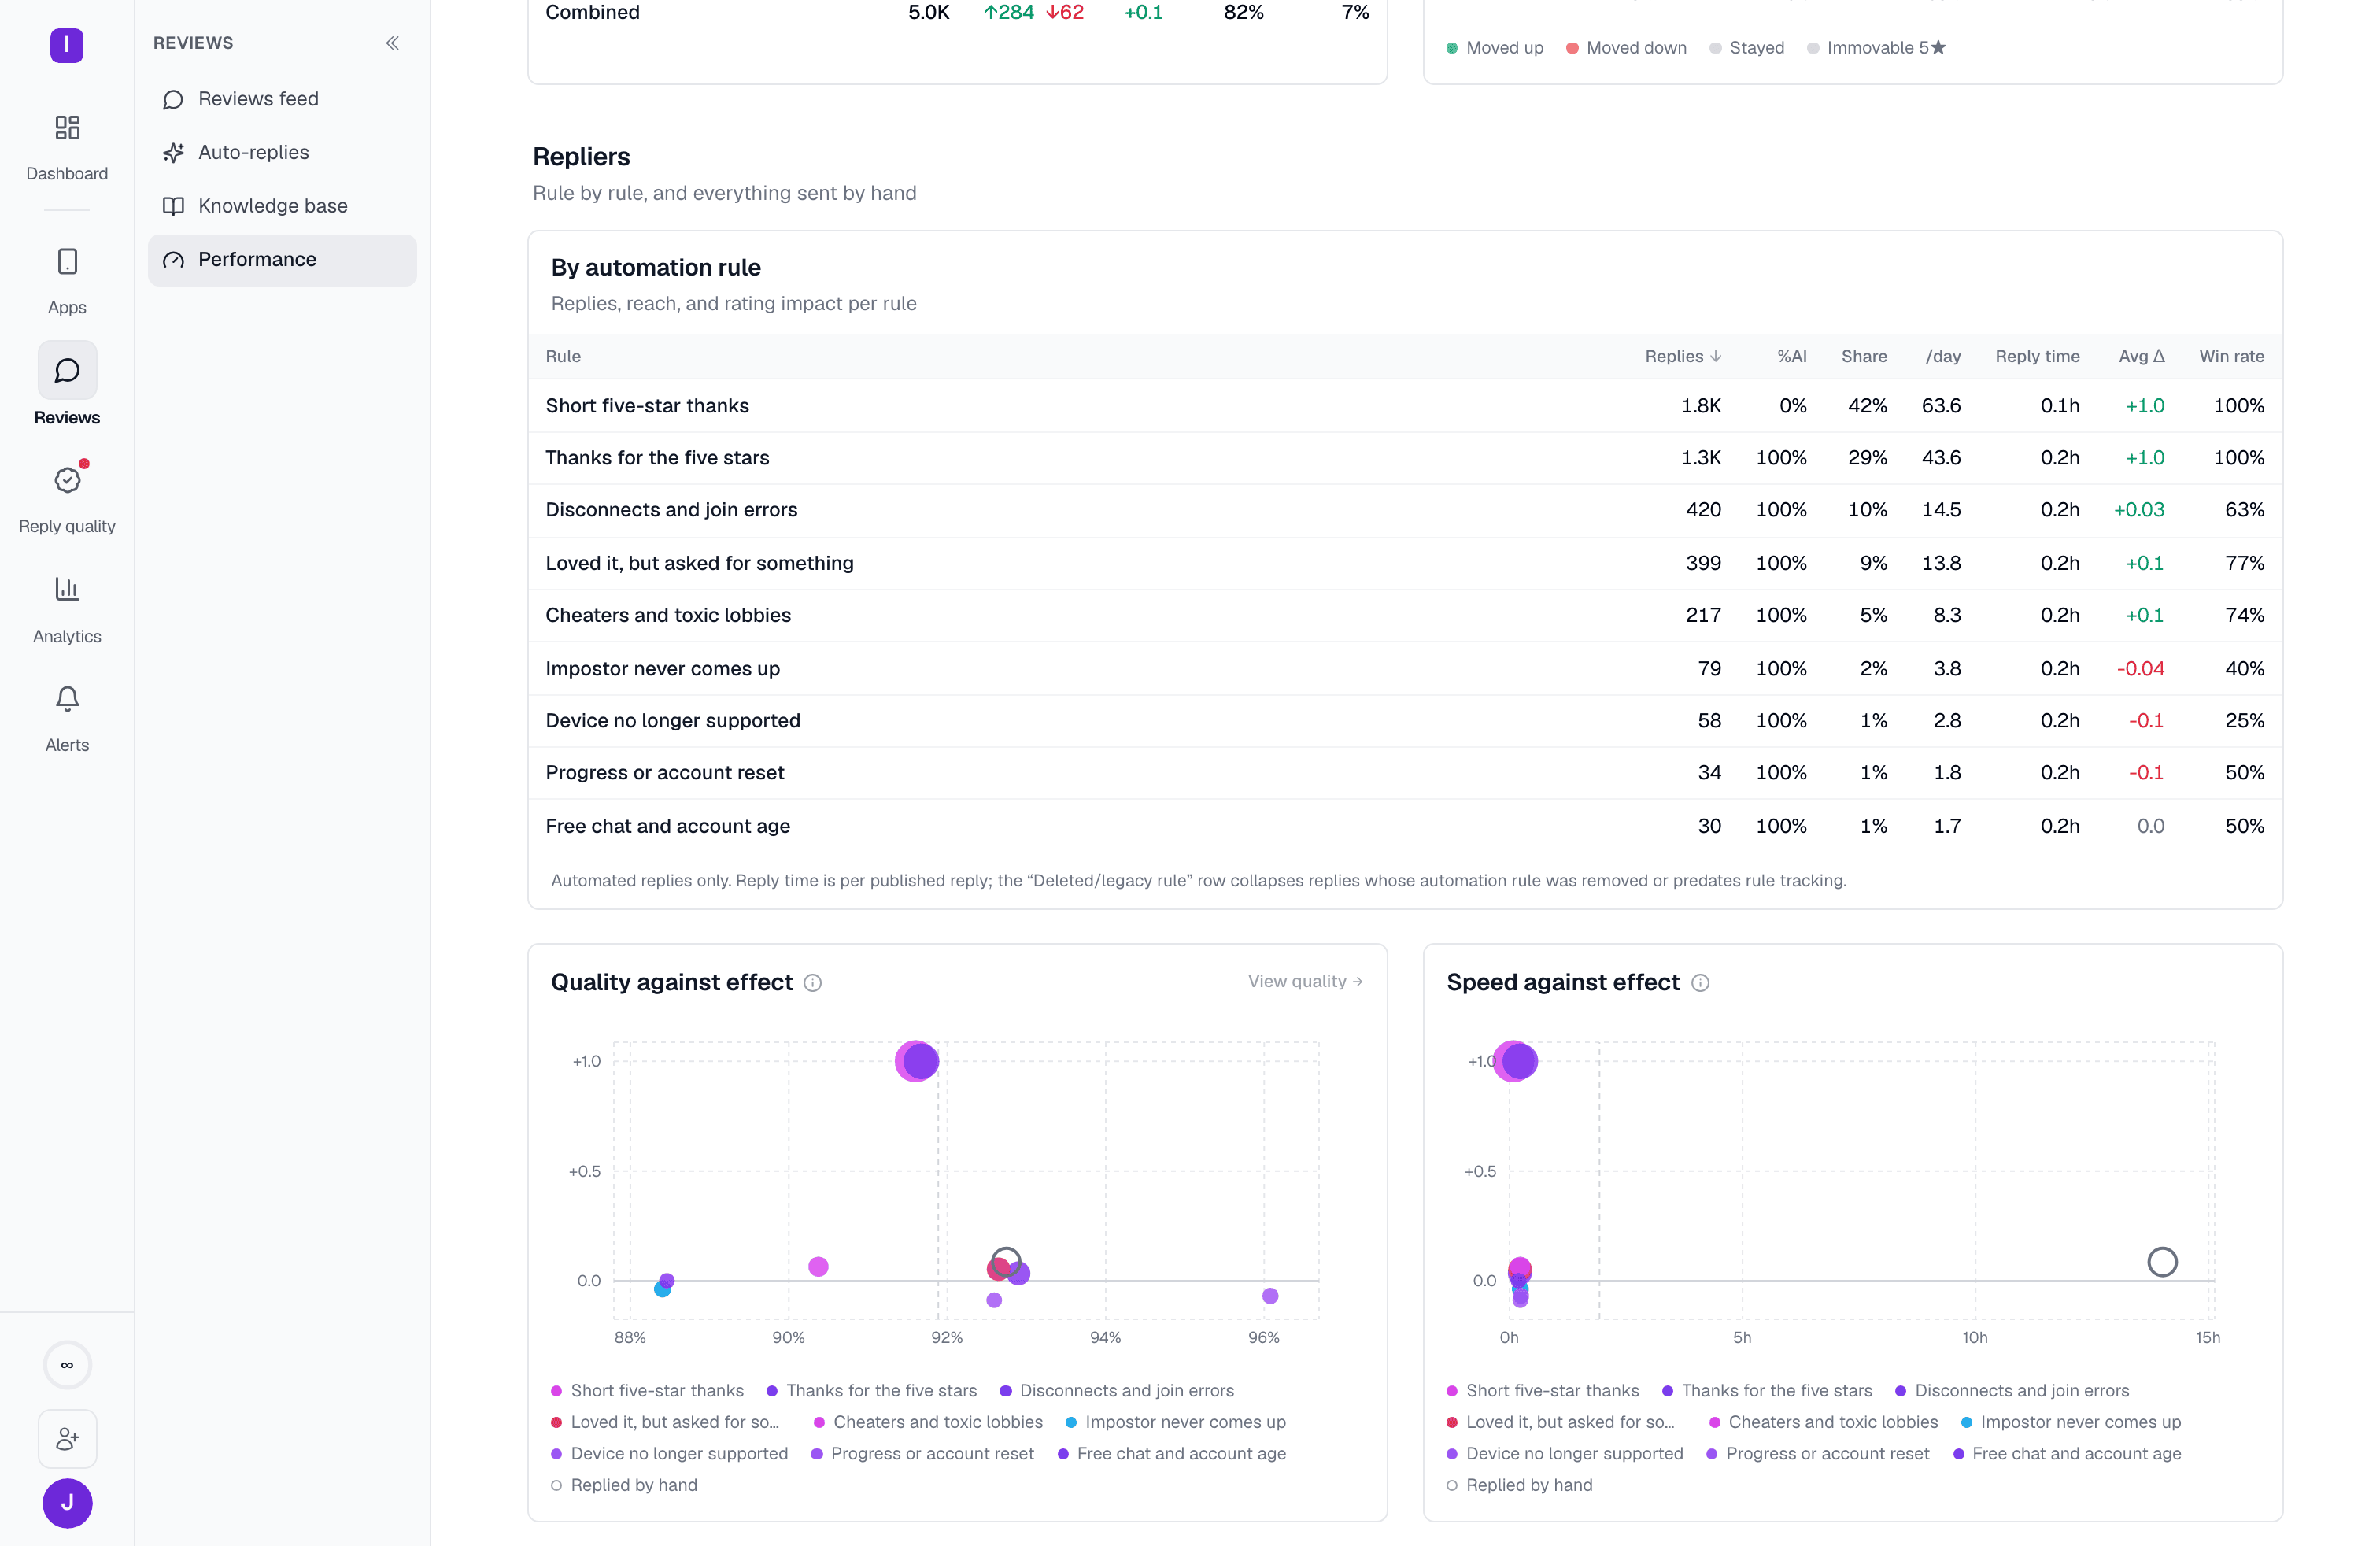
Task: Click the Win rate column header
Action: pos(2231,356)
